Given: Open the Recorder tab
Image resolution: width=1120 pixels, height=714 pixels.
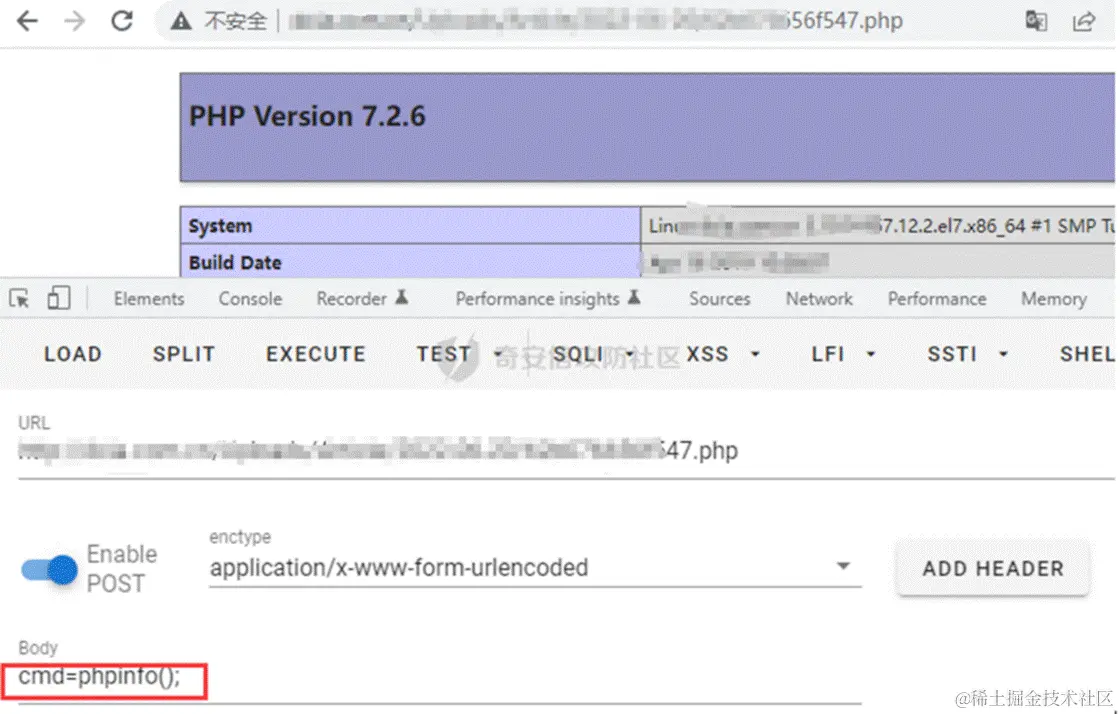Looking at the screenshot, I should pos(362,298).
